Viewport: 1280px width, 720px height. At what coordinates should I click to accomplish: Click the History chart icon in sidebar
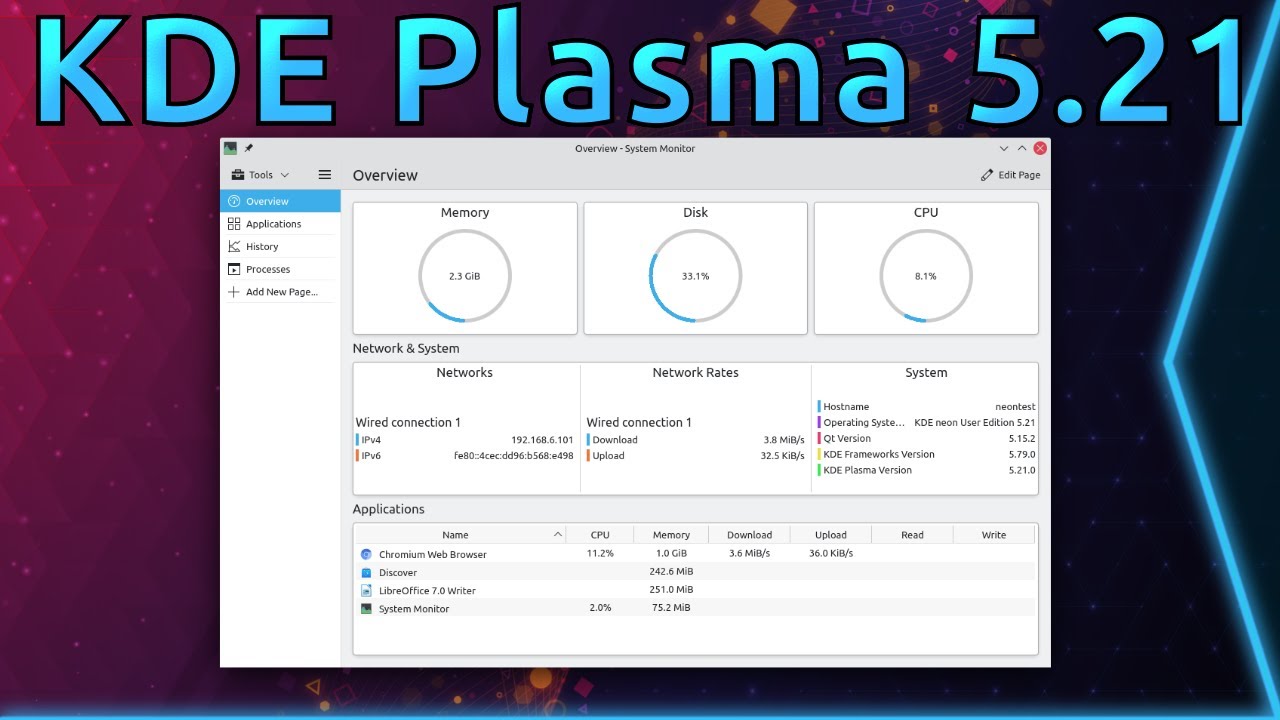[x=234, y=246]
